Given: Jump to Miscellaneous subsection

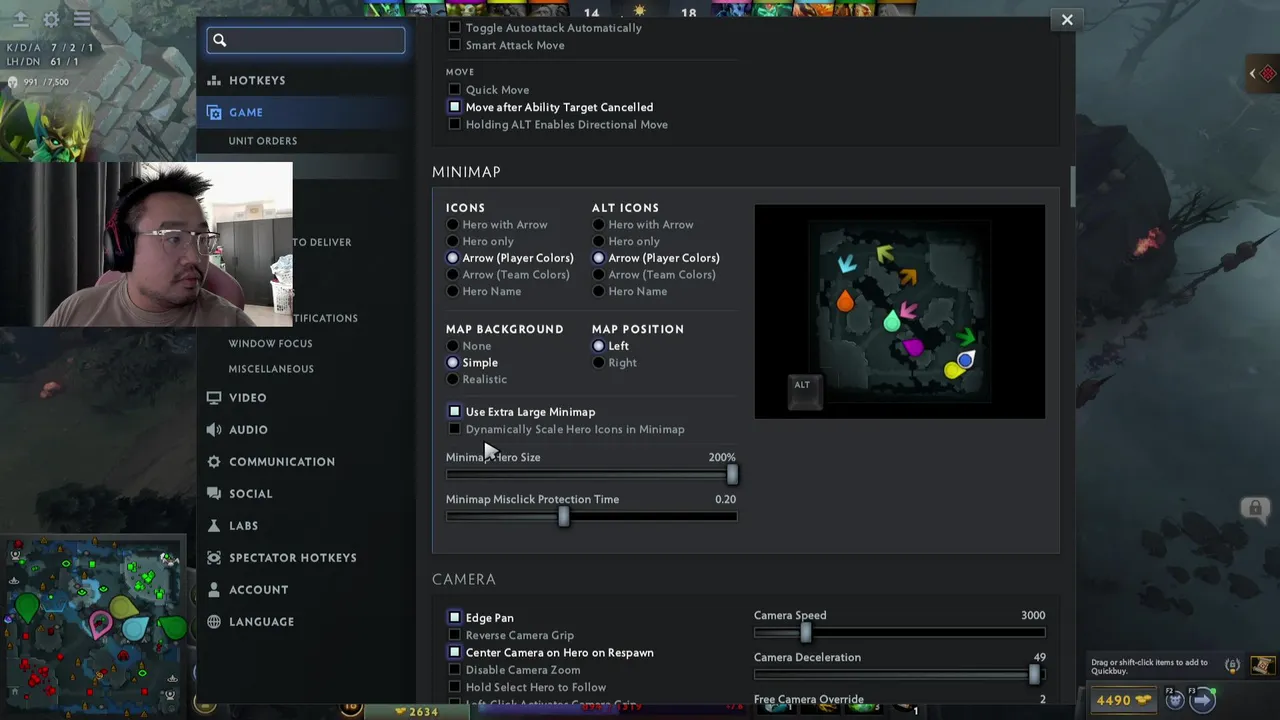Looking at the screenshot, I should 271,368.
